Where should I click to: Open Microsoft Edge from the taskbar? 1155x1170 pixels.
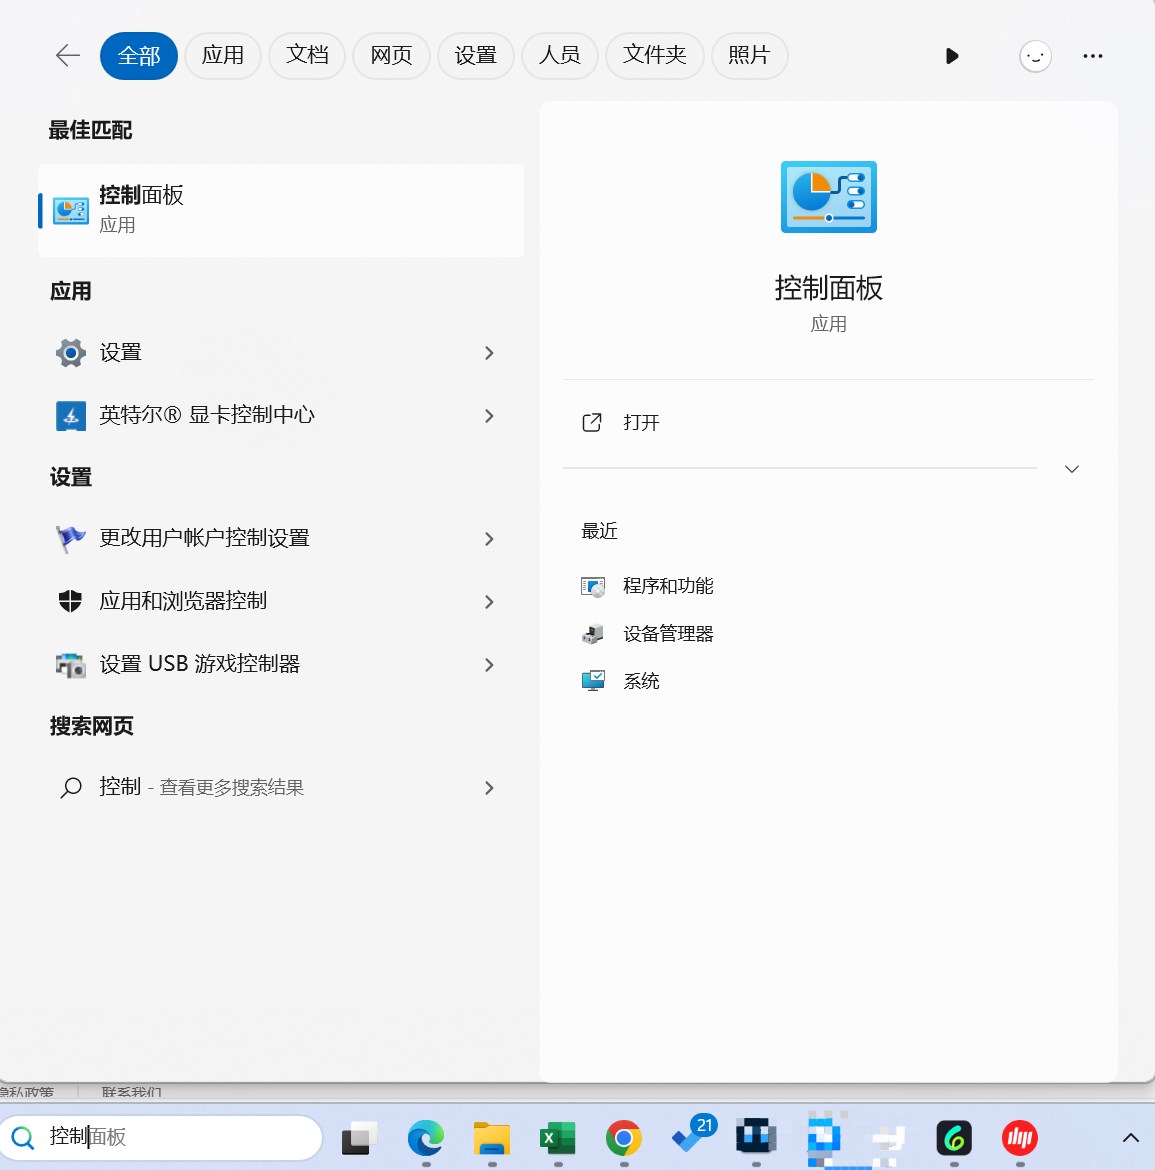(426, 1138)
